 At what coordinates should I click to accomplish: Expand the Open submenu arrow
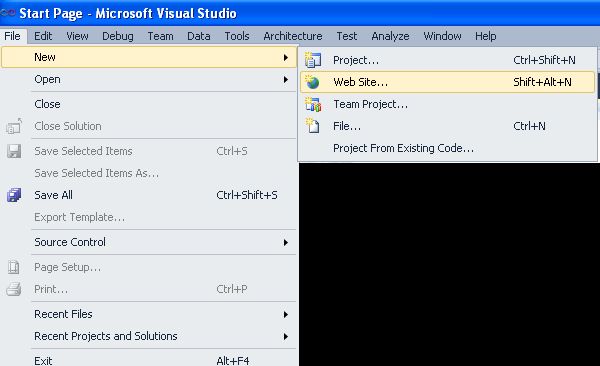285,79
